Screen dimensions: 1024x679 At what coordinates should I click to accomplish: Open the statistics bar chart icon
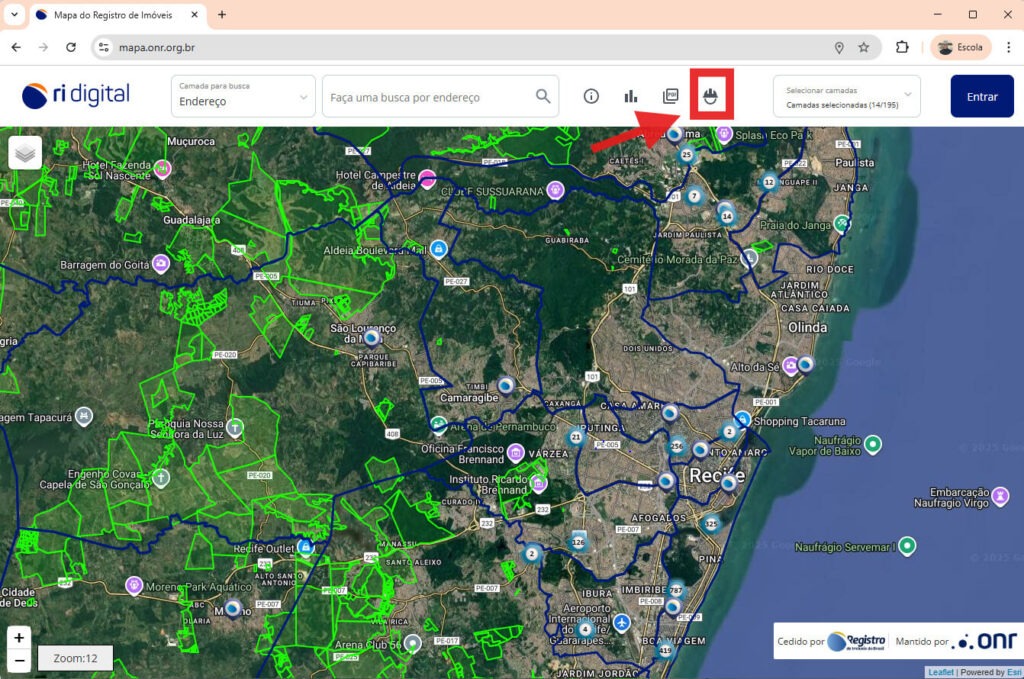click(x=631, y=97)
